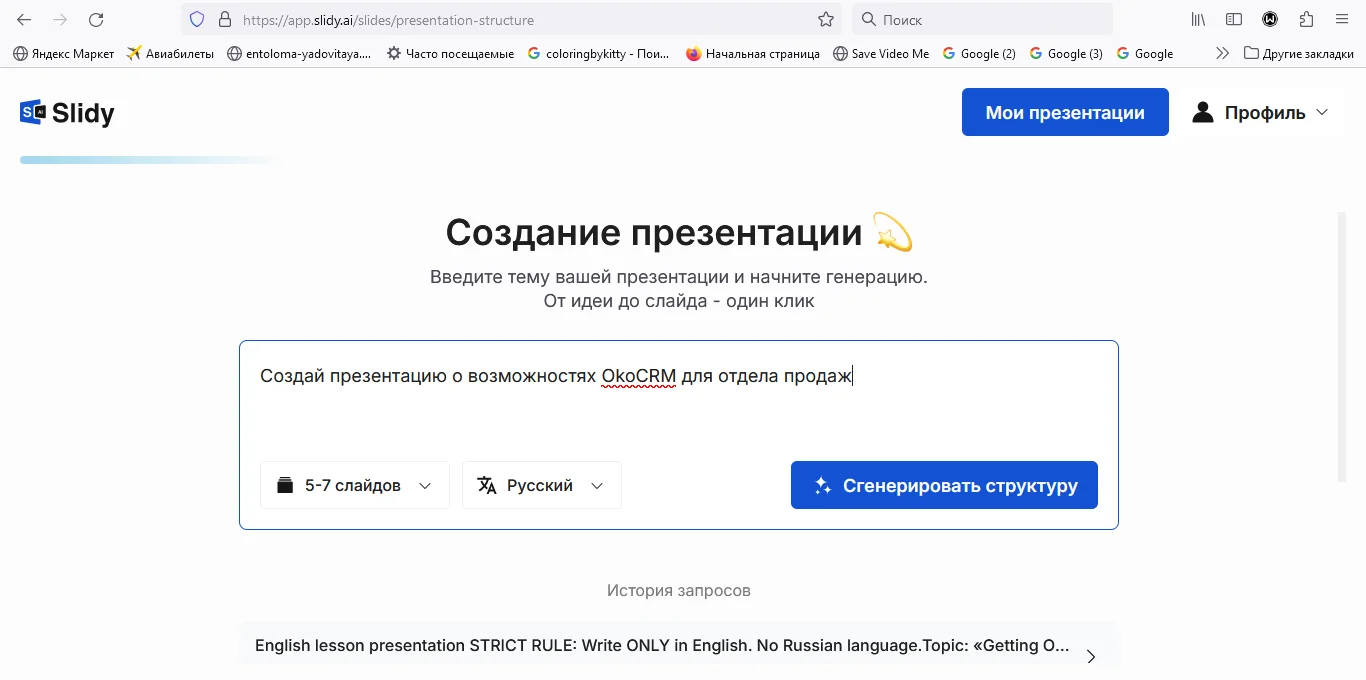Open the Яндекс Маркет bookmark
Viewport: 1366px width, 680px height.
[63, 53]
